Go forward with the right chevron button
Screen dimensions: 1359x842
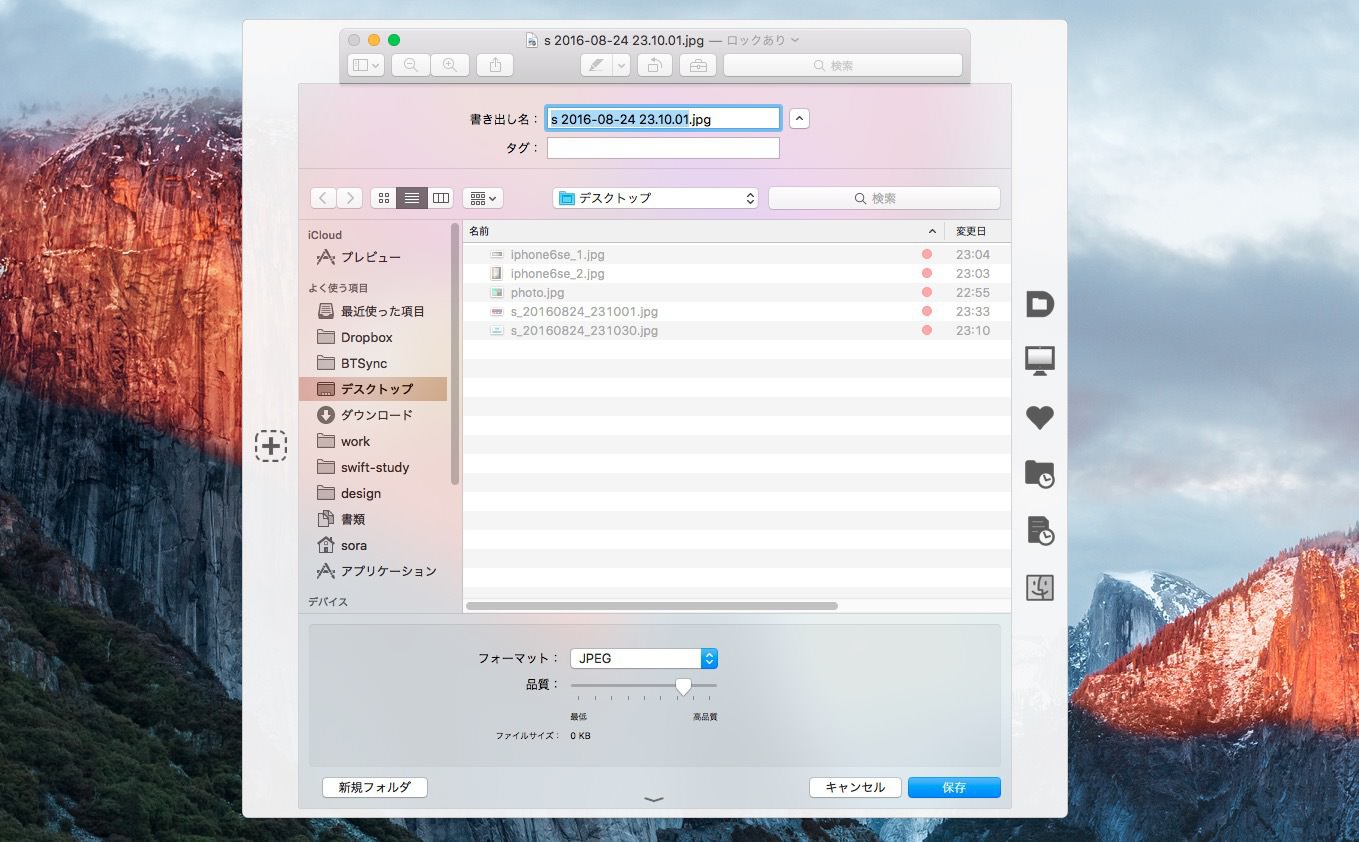349,198
